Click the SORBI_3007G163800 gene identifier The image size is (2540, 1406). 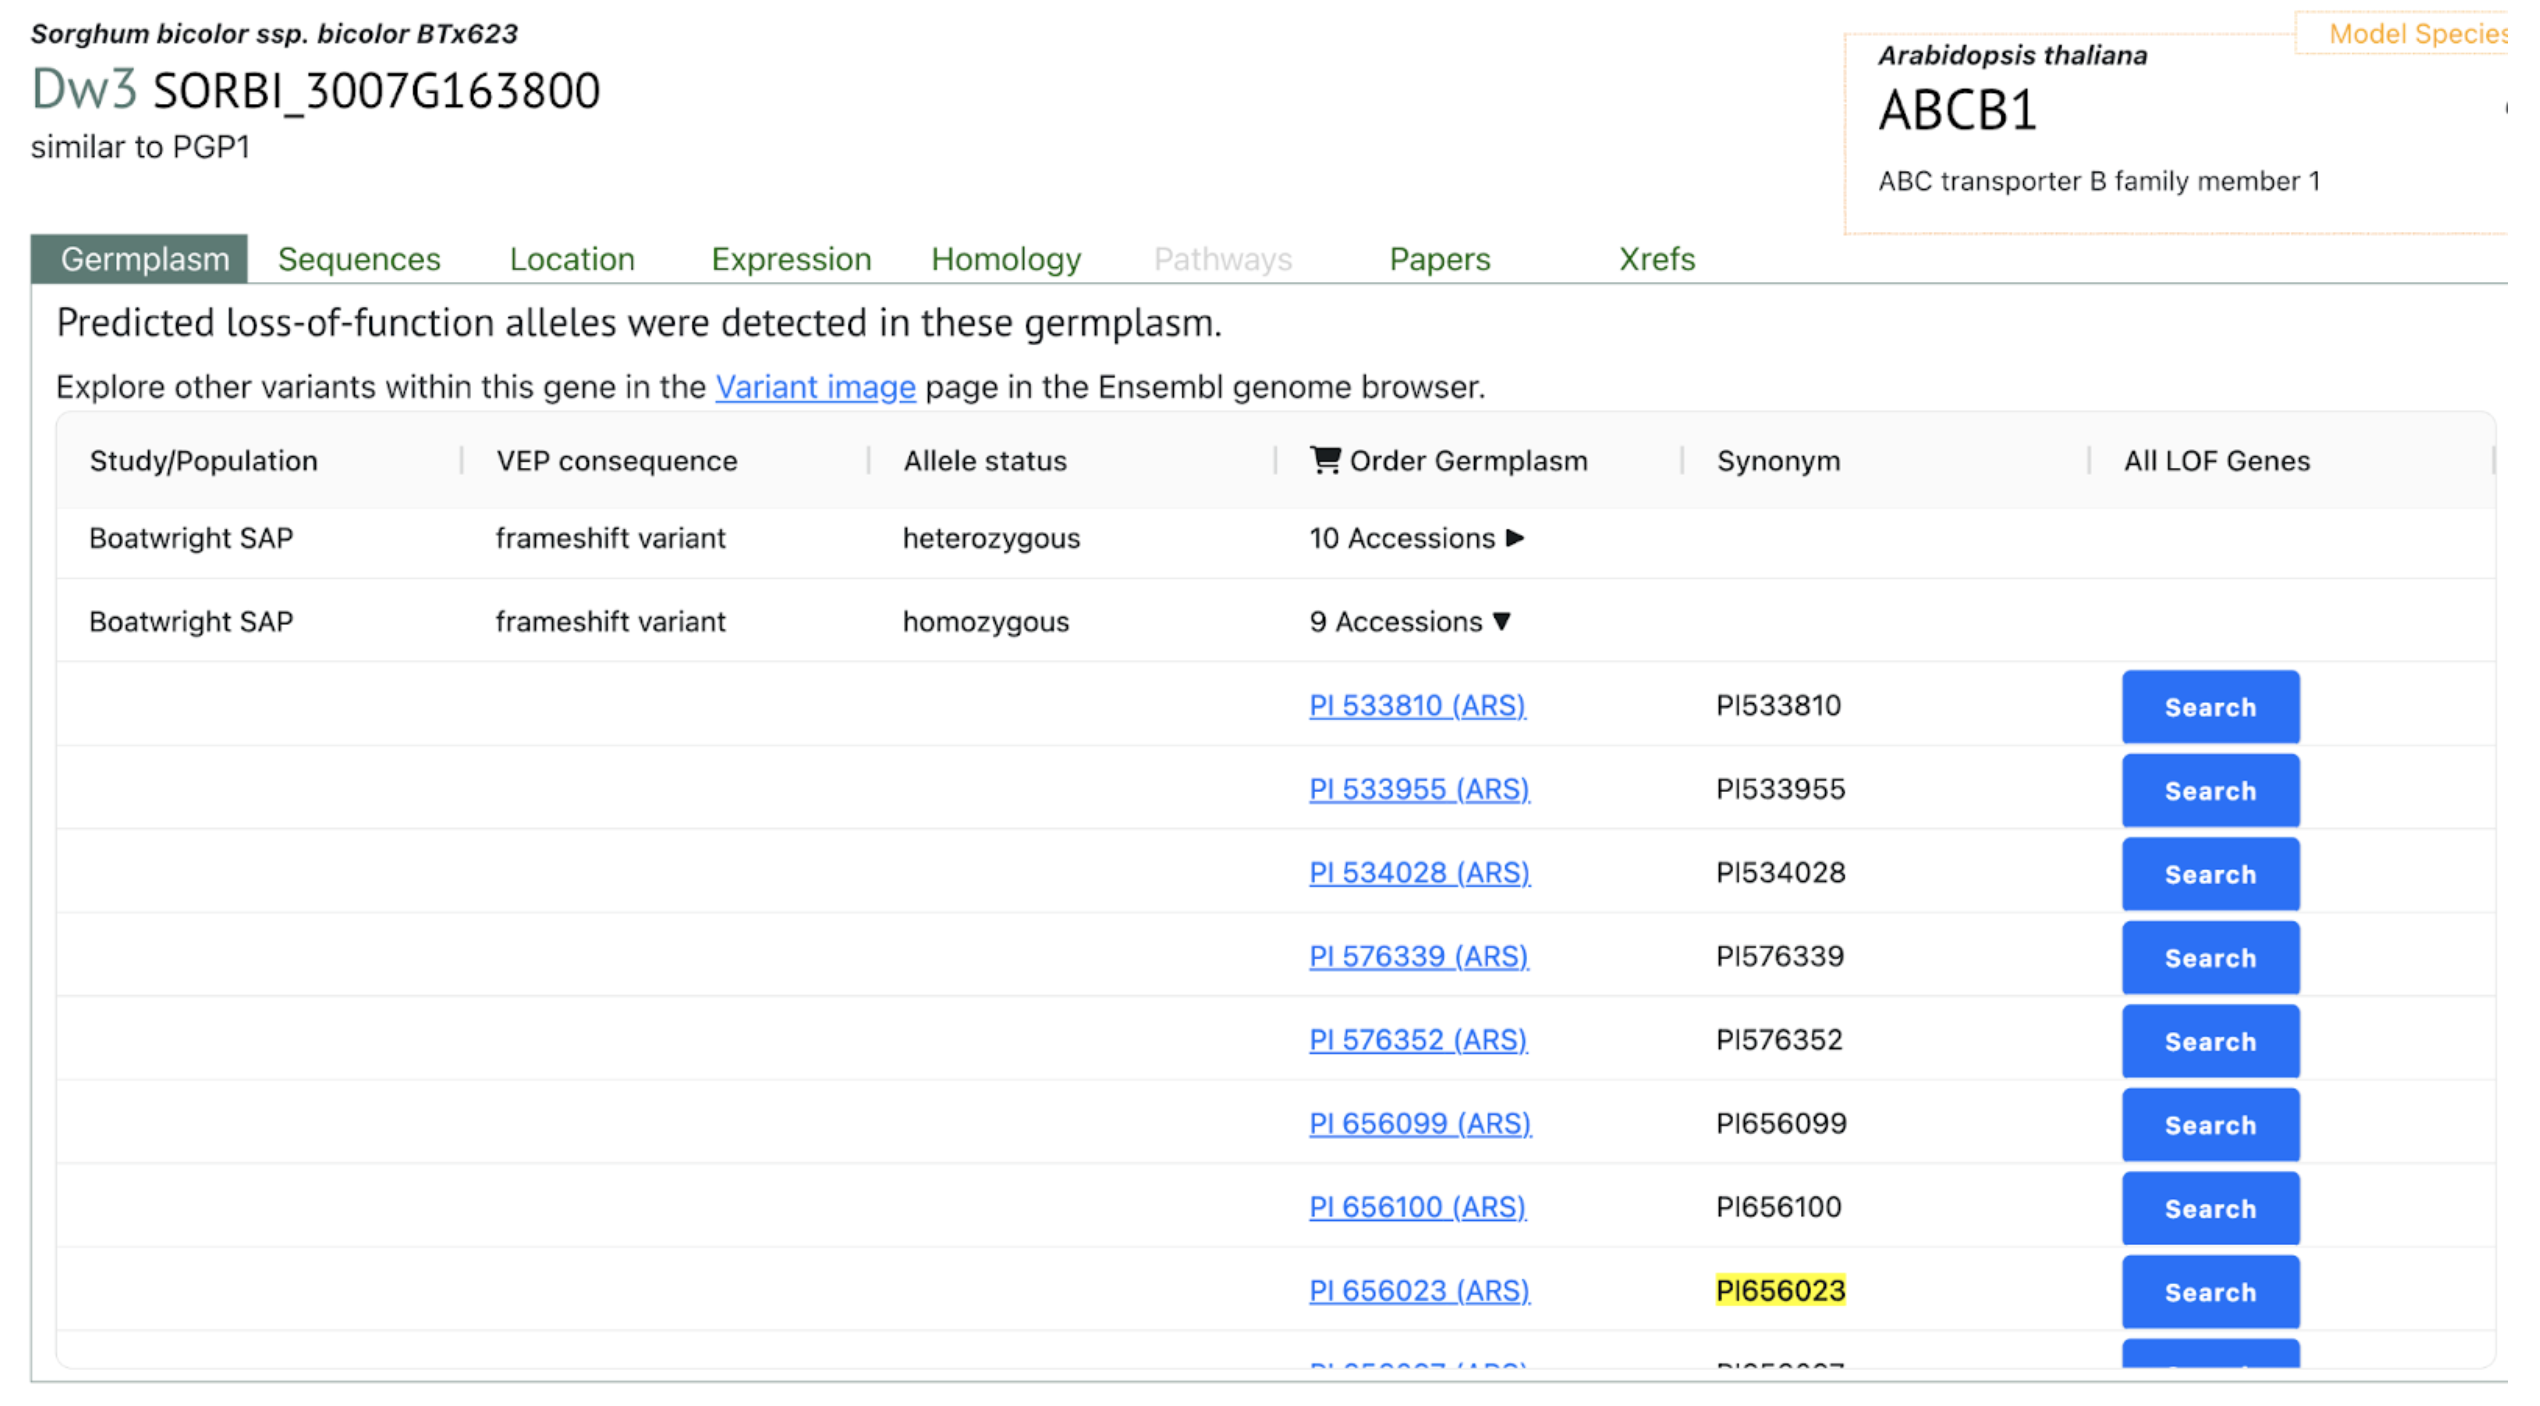click(x=377, y=91)
